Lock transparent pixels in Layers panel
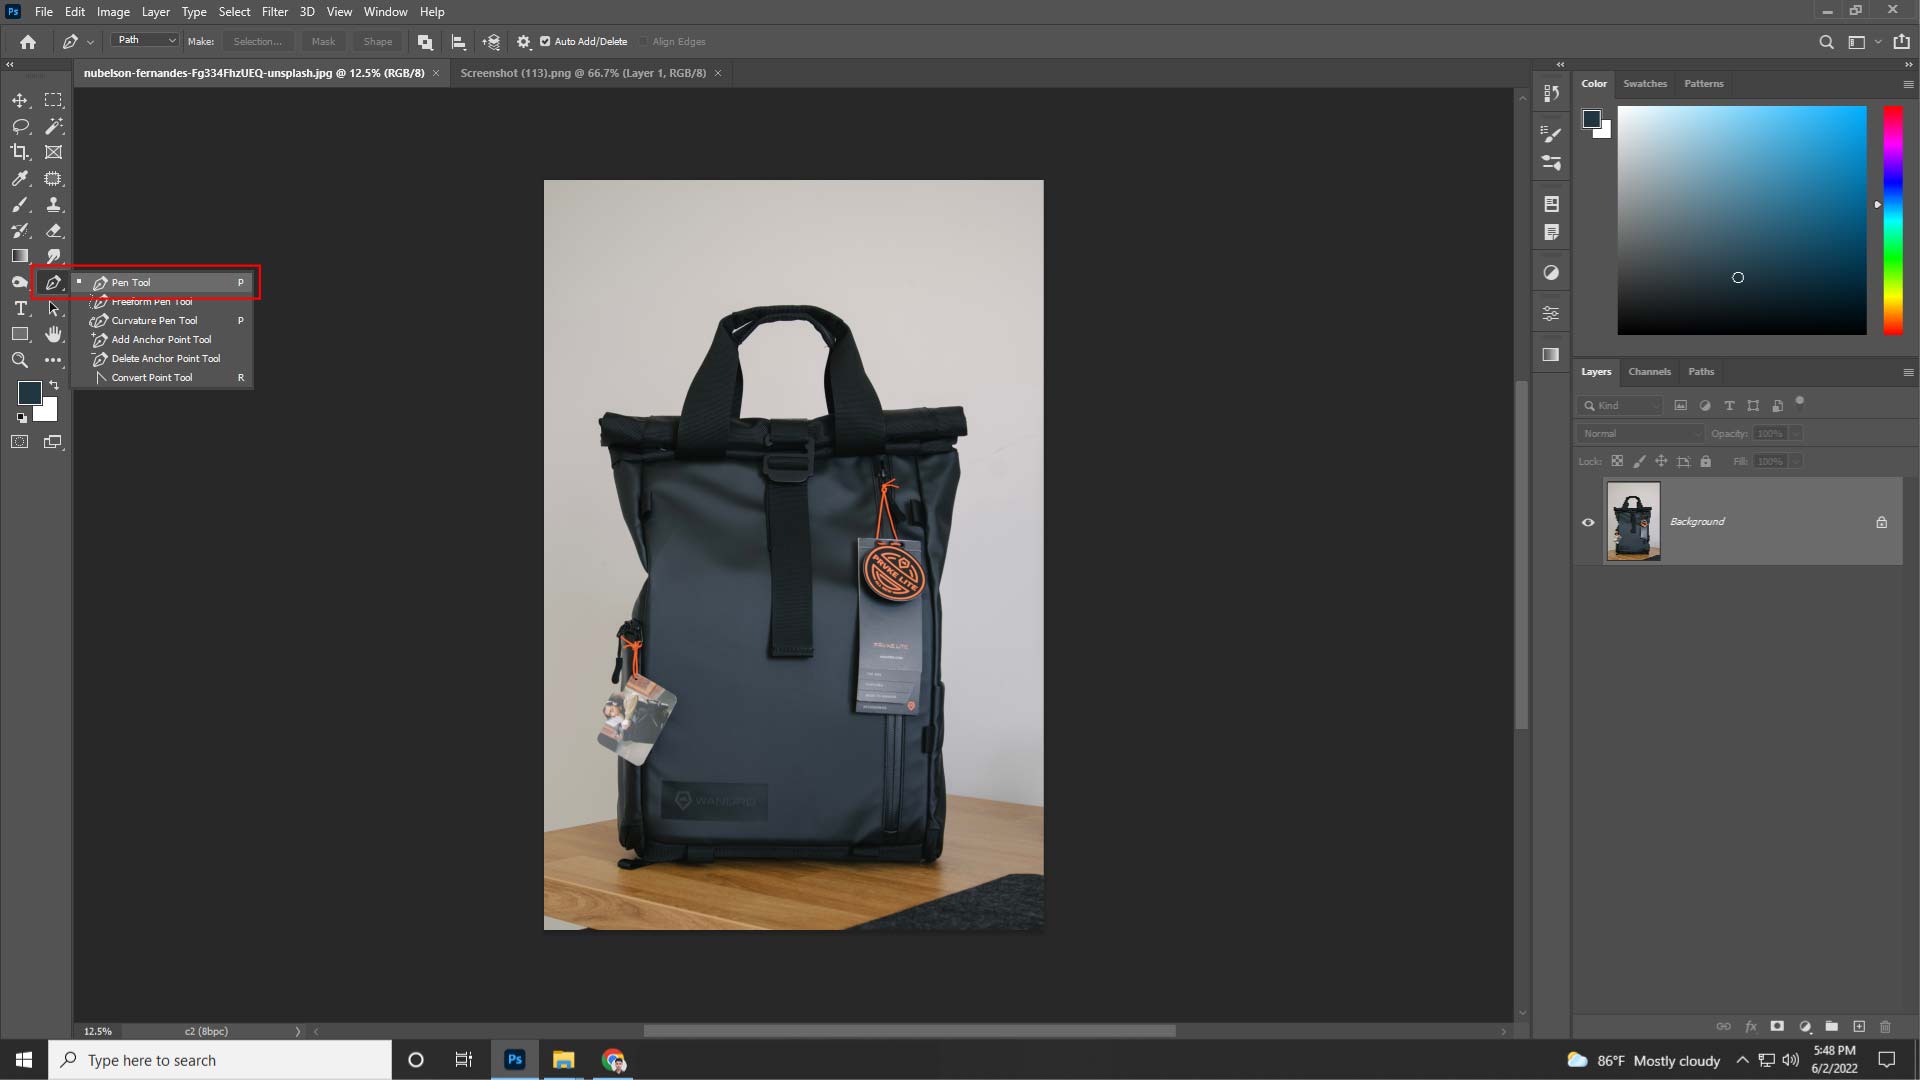 click(1618, 461)
